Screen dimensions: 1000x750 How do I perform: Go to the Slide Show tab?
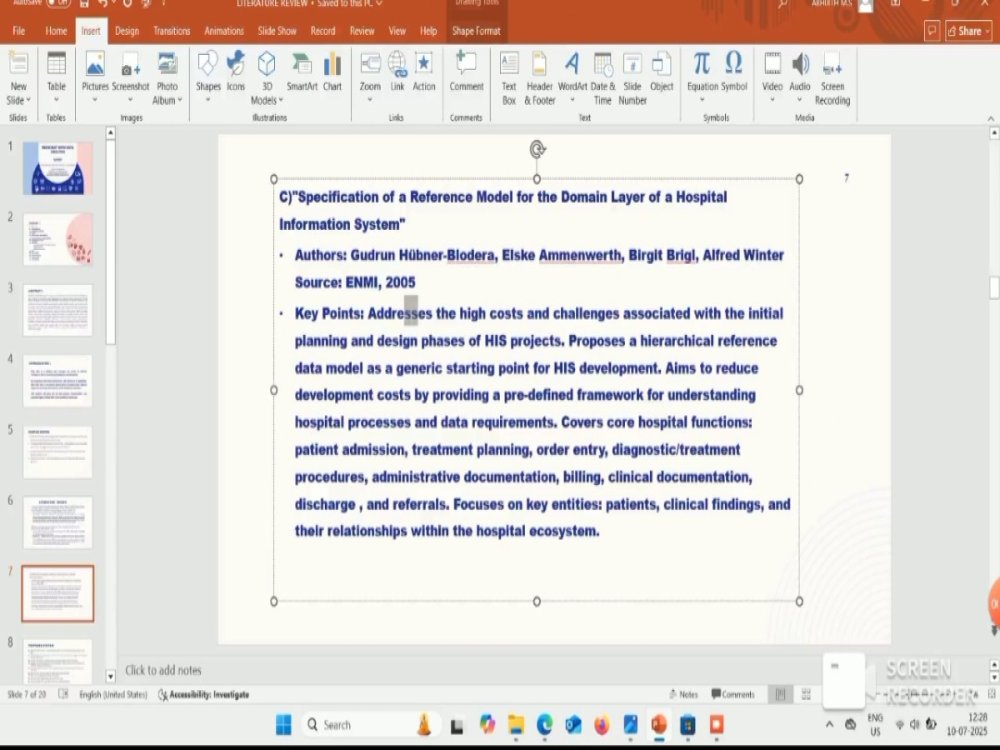tap(277, 31)
